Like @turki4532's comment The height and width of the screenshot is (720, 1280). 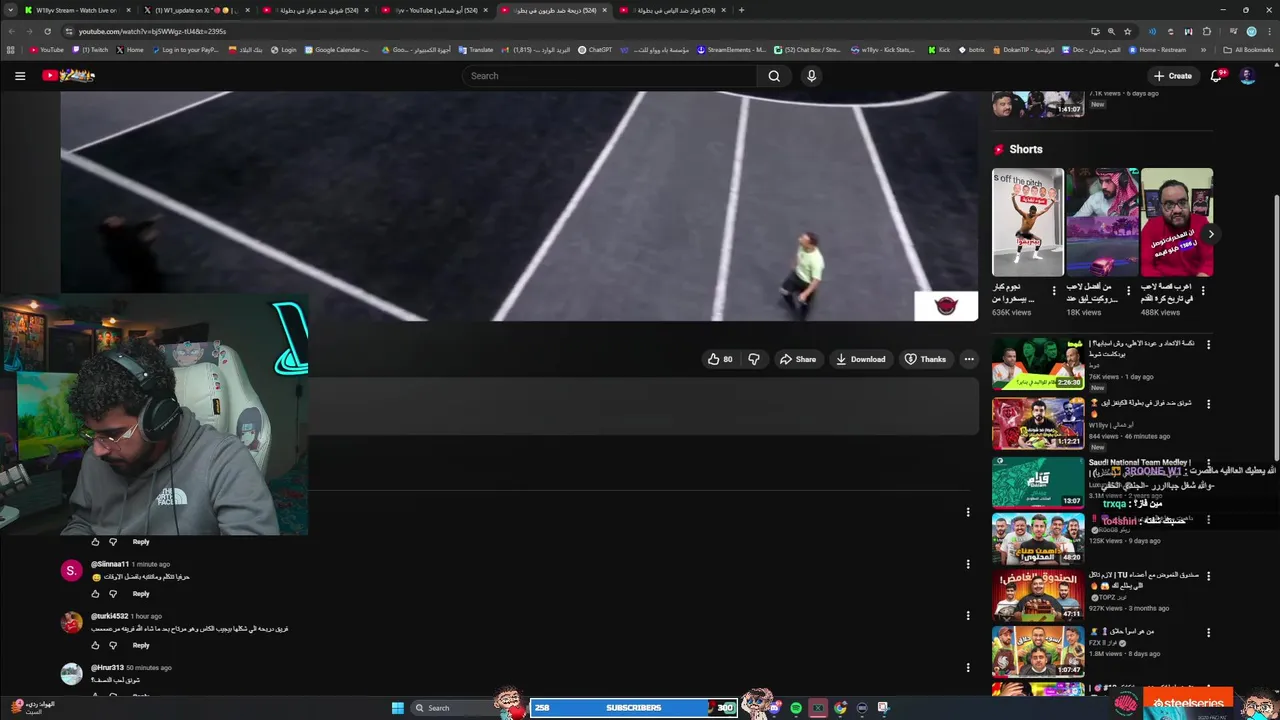[96, 645]
